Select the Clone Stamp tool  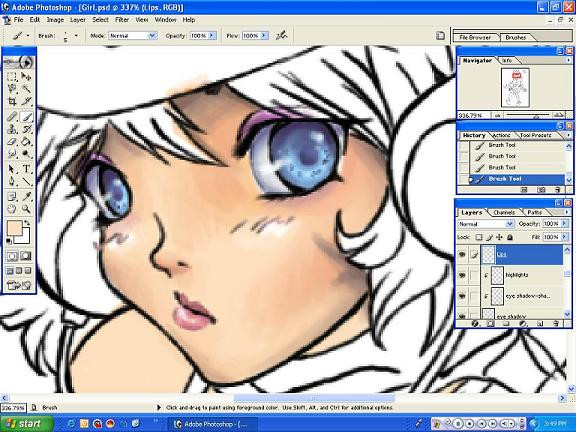12,129
